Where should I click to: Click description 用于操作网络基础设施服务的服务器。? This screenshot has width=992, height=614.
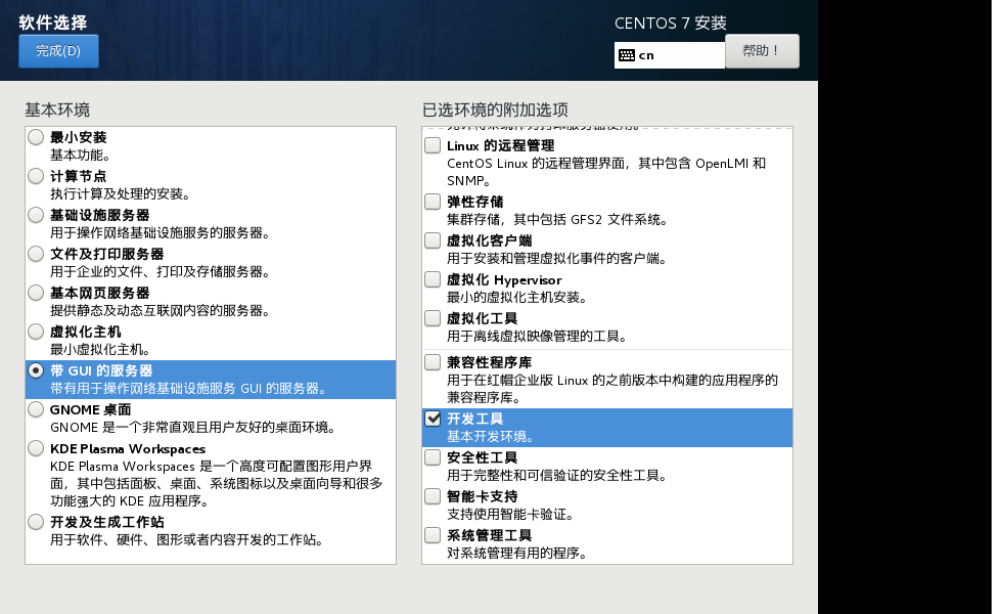coord(161,233)
